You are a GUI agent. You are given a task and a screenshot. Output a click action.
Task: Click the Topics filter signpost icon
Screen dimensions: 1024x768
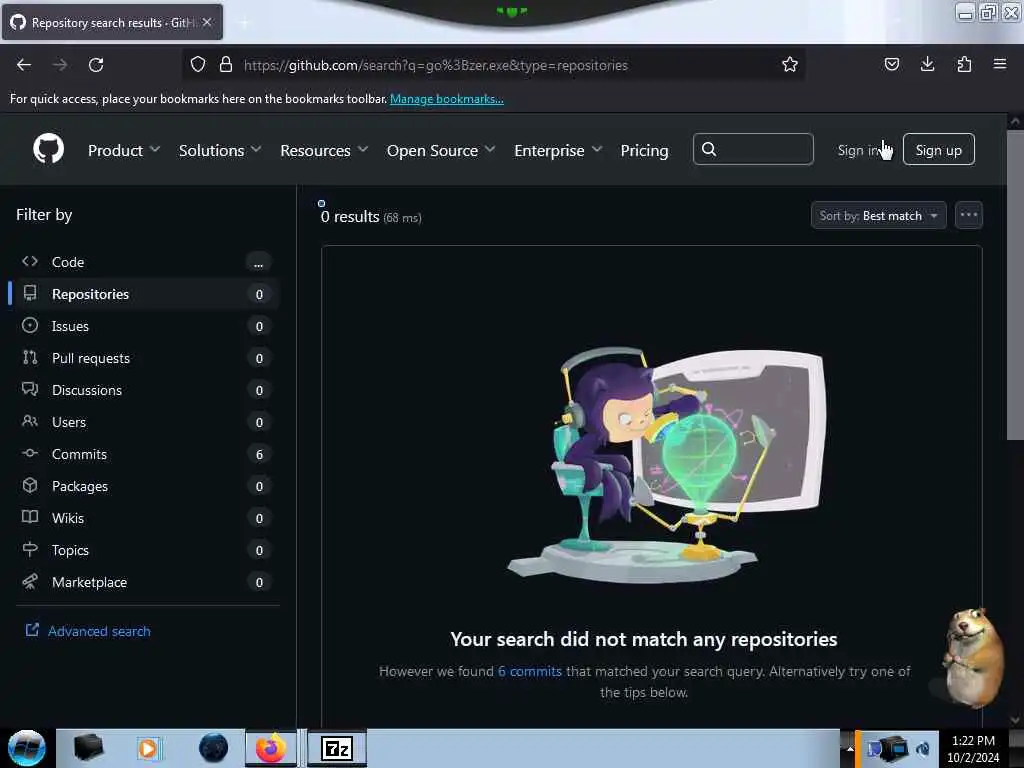(x=29, y=549)
